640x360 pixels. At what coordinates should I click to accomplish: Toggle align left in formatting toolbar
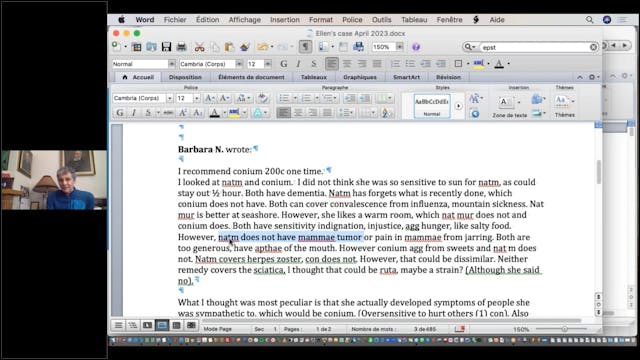tap(332, 64)
